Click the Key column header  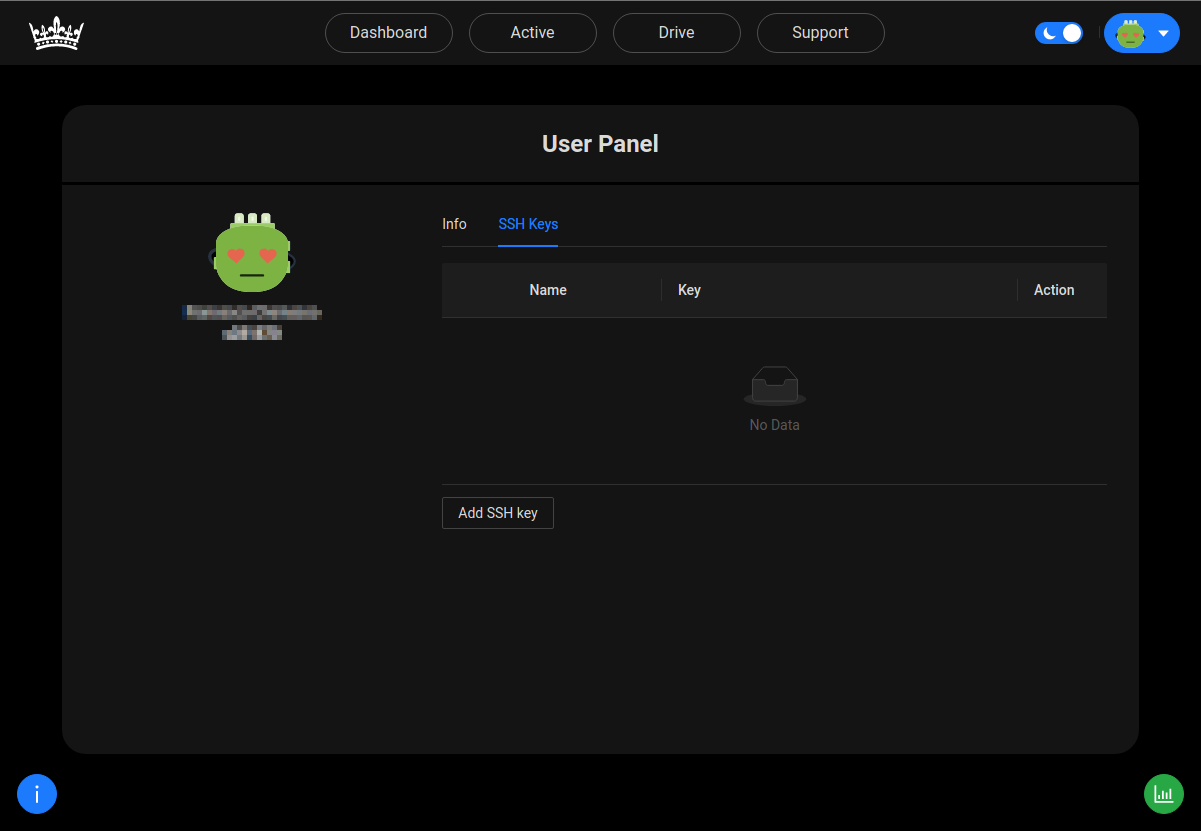pyautogui.click(x=689, y=290)
